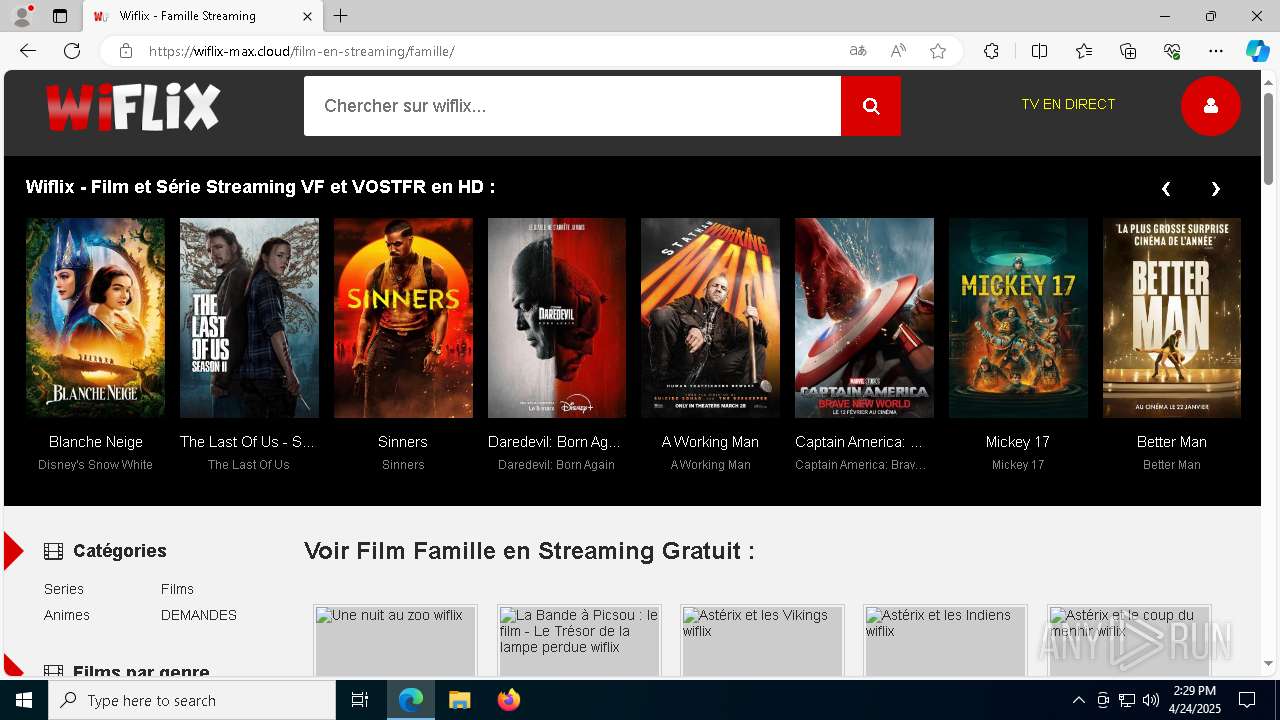Go back to the previous page

(28, 51)
